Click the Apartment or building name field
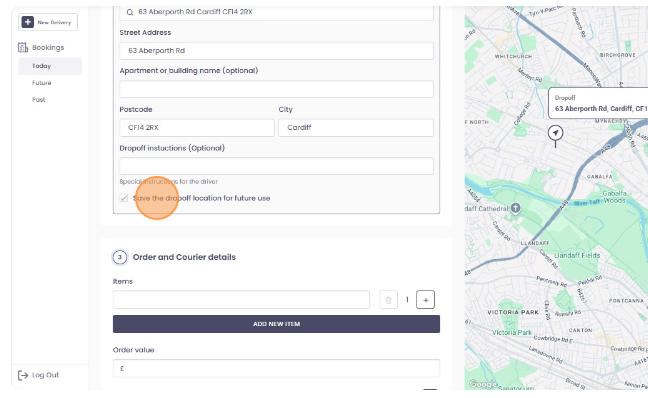The height and width of the screenshot is (398, 648). (x=276, y=89)
